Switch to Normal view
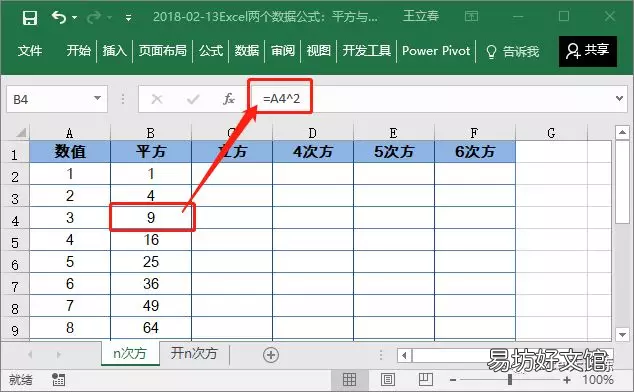This screenshot has width=634, height=392. [x=349, y=379]
